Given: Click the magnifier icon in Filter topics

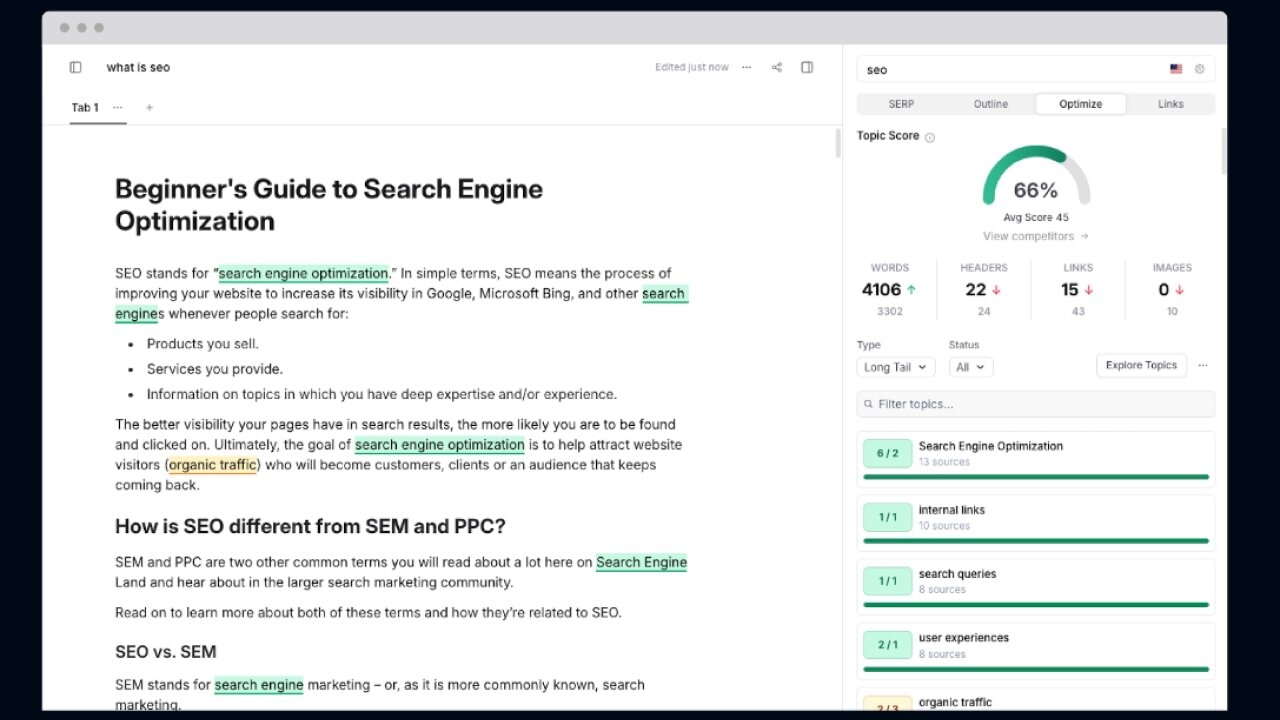Looking at the screenshot, I should [x=868, y=404].
